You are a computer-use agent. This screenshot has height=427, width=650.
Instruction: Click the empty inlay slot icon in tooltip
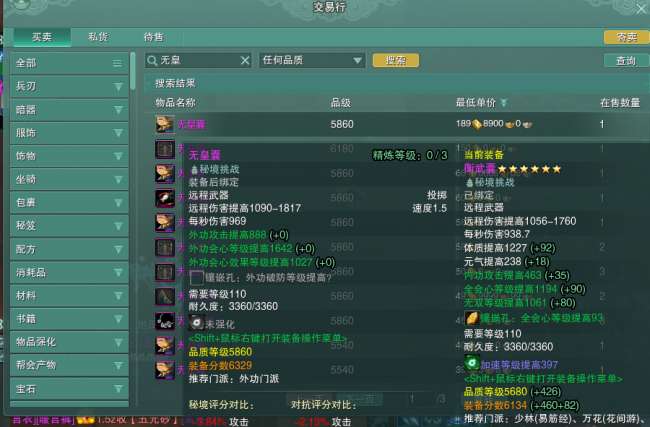click(196, 277)
